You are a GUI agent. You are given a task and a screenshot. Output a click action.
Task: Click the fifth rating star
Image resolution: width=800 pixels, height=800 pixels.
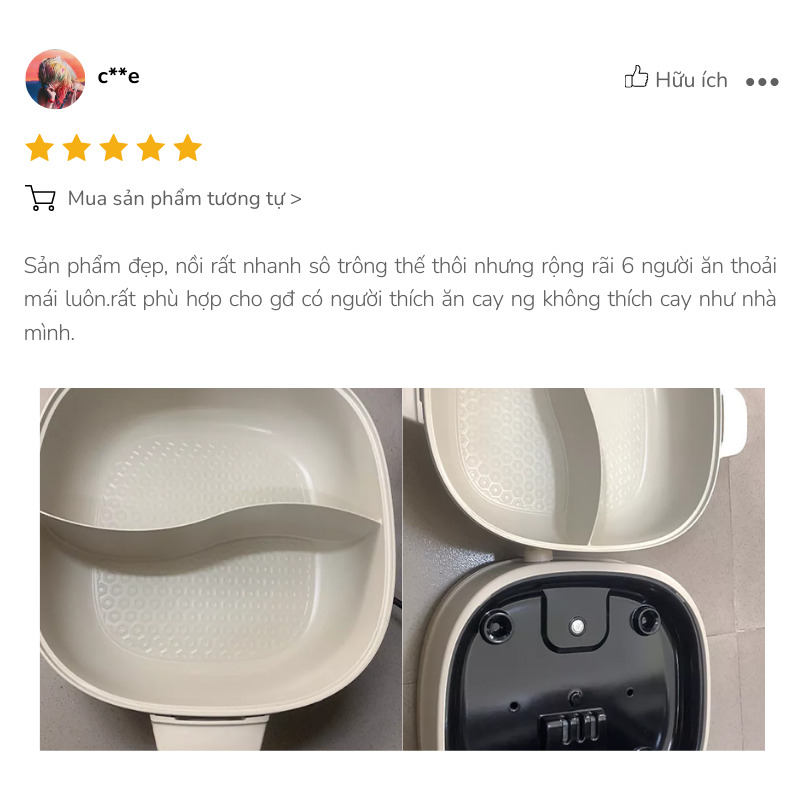pos(188,148)
